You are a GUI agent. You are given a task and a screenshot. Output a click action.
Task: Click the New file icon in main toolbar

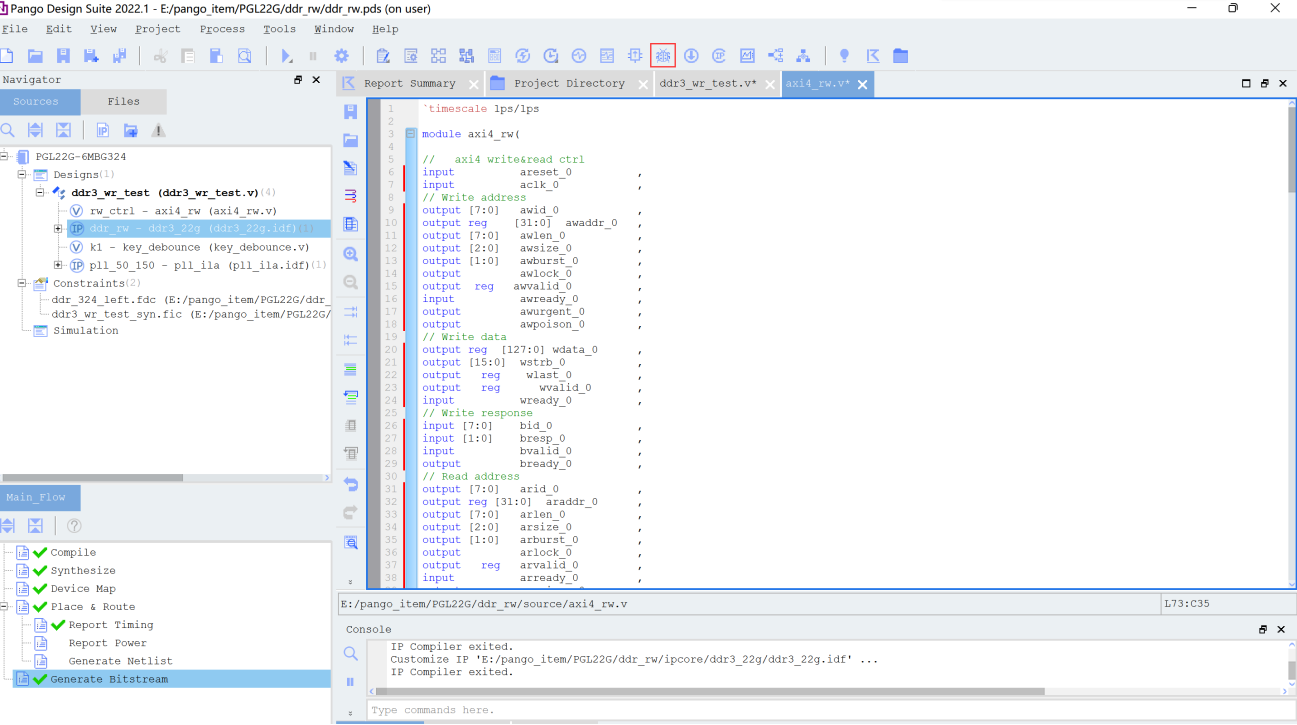(x=7, y=56)
